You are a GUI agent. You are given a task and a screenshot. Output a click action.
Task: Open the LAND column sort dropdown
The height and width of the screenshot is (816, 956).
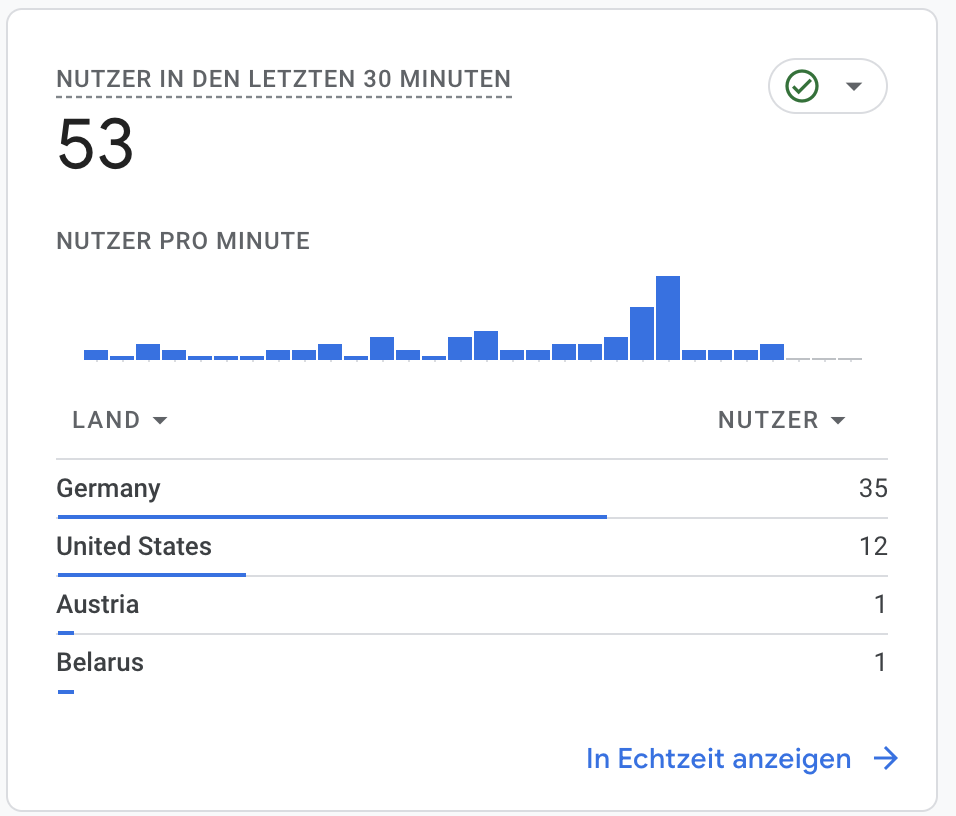click(x=160, y=420)
